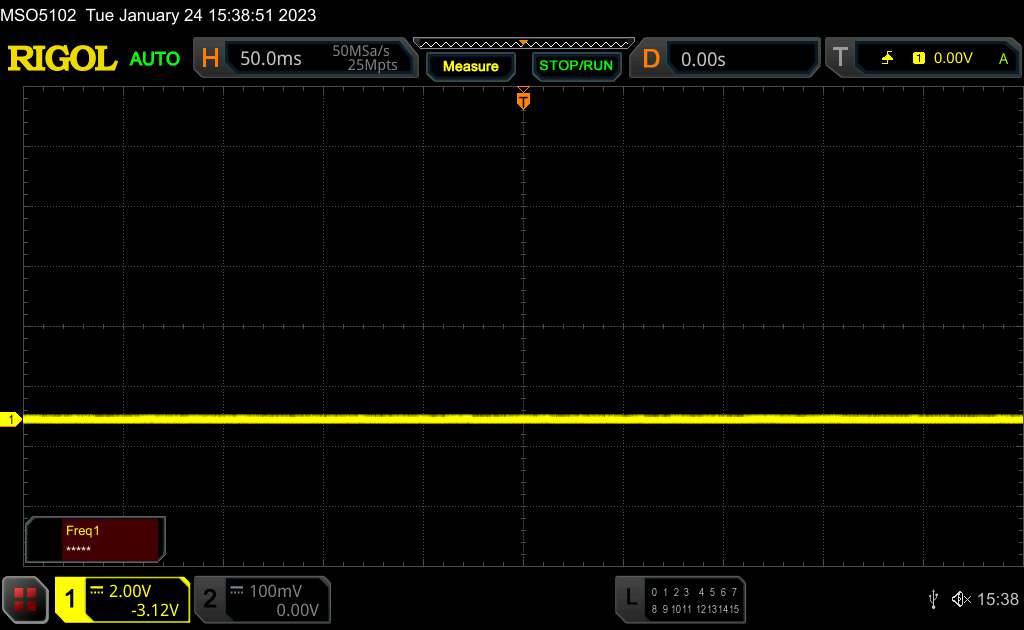
Task: Click the RIGOL logo
Action: coord(62,59)
